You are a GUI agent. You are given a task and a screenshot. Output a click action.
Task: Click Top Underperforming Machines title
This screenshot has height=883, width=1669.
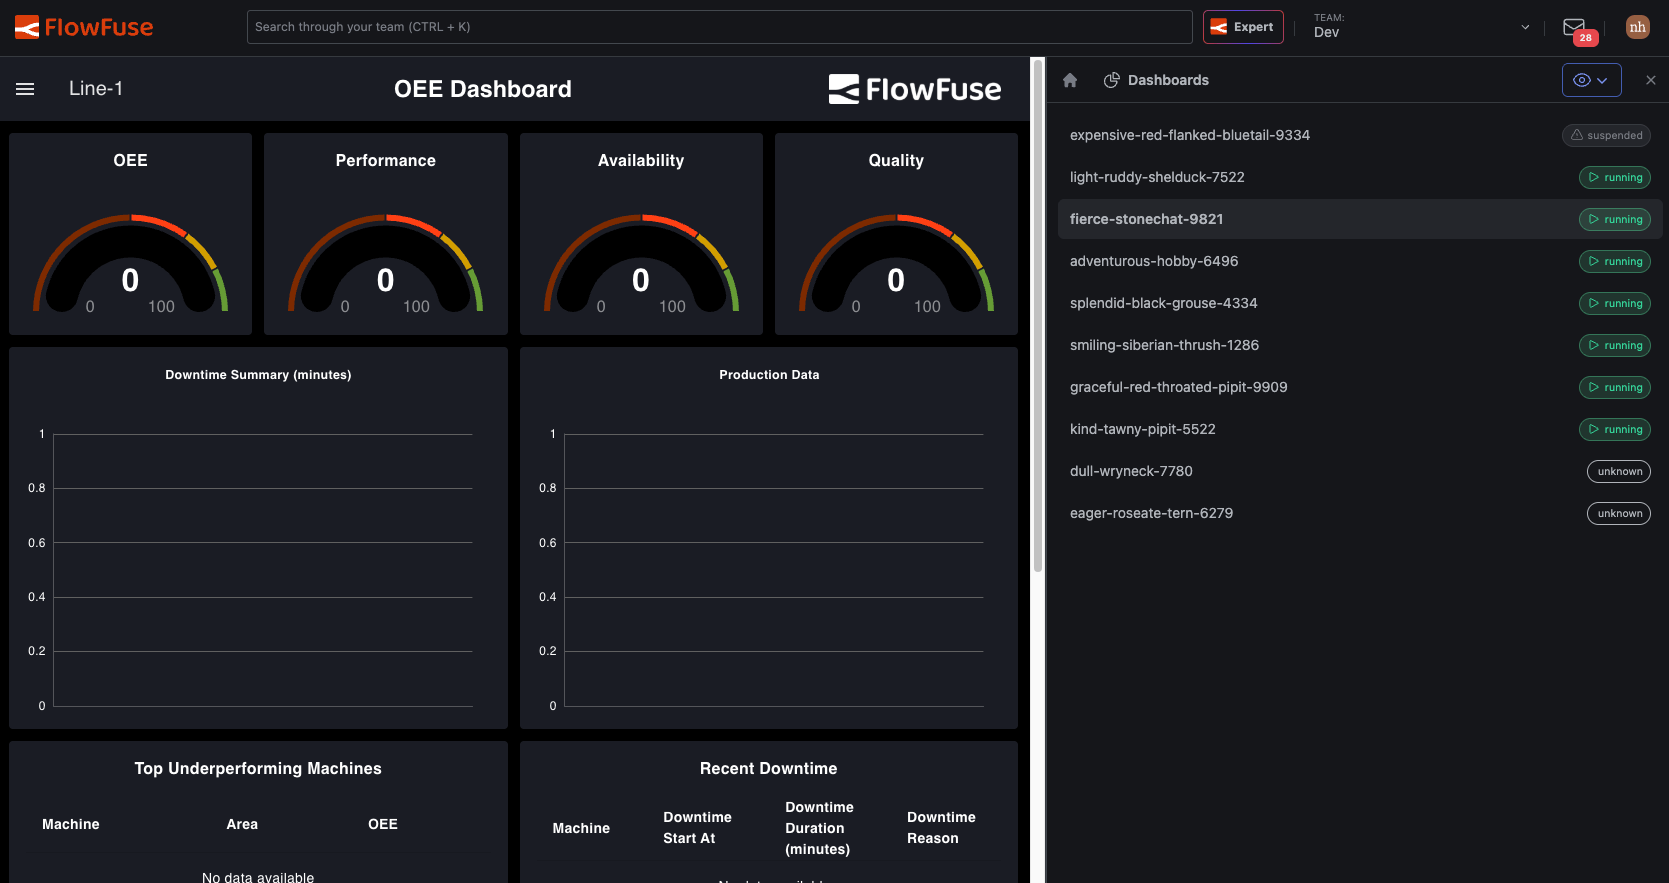[258, 768]
